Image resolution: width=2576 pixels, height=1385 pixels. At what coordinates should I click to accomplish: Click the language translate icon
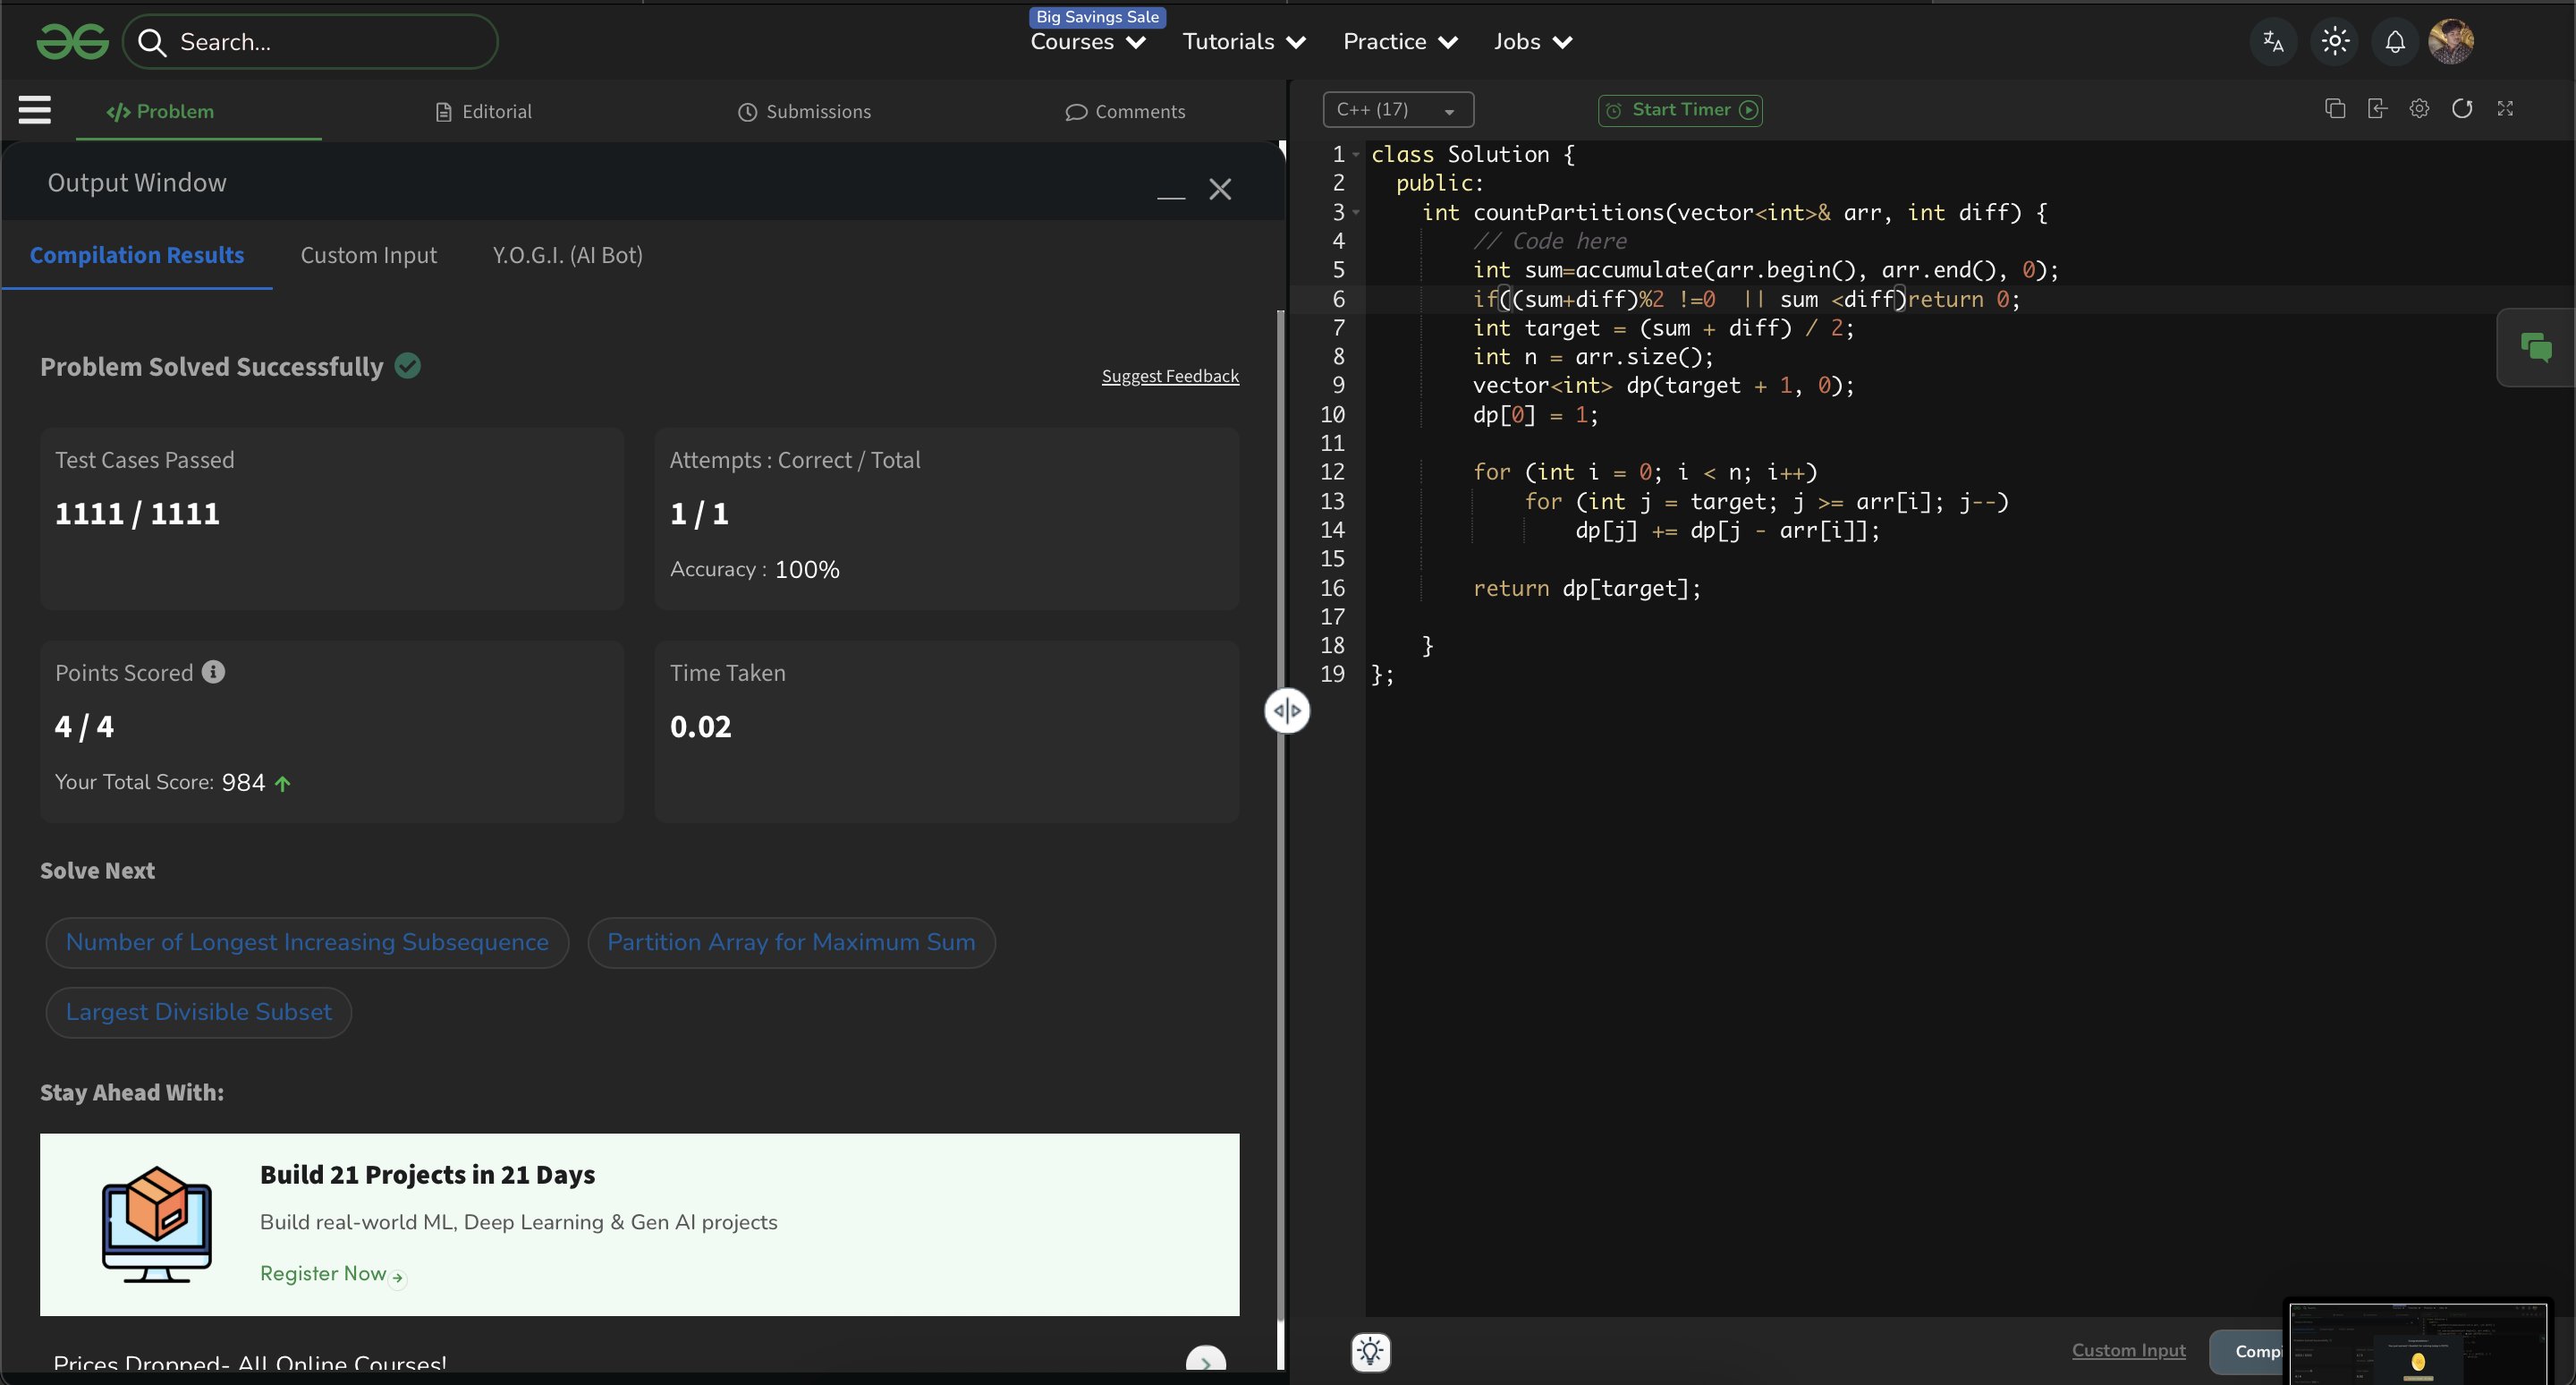(2273, 42)
